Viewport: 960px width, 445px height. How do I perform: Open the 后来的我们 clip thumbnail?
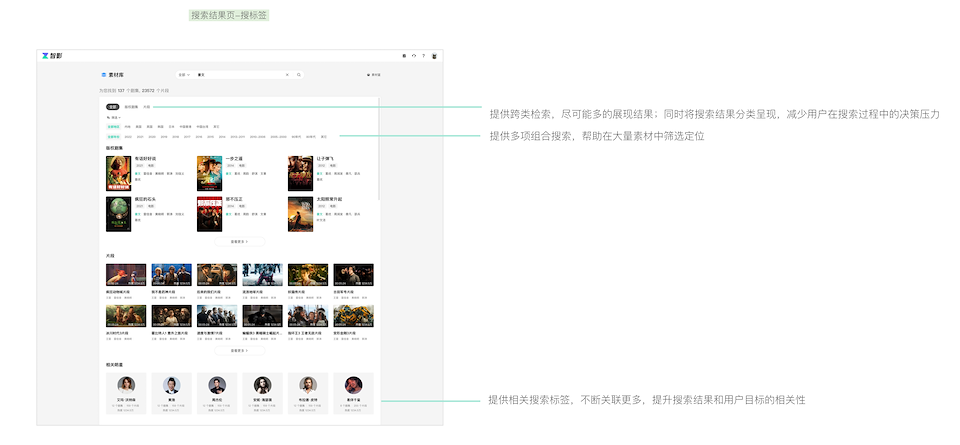tap(217, 275)
